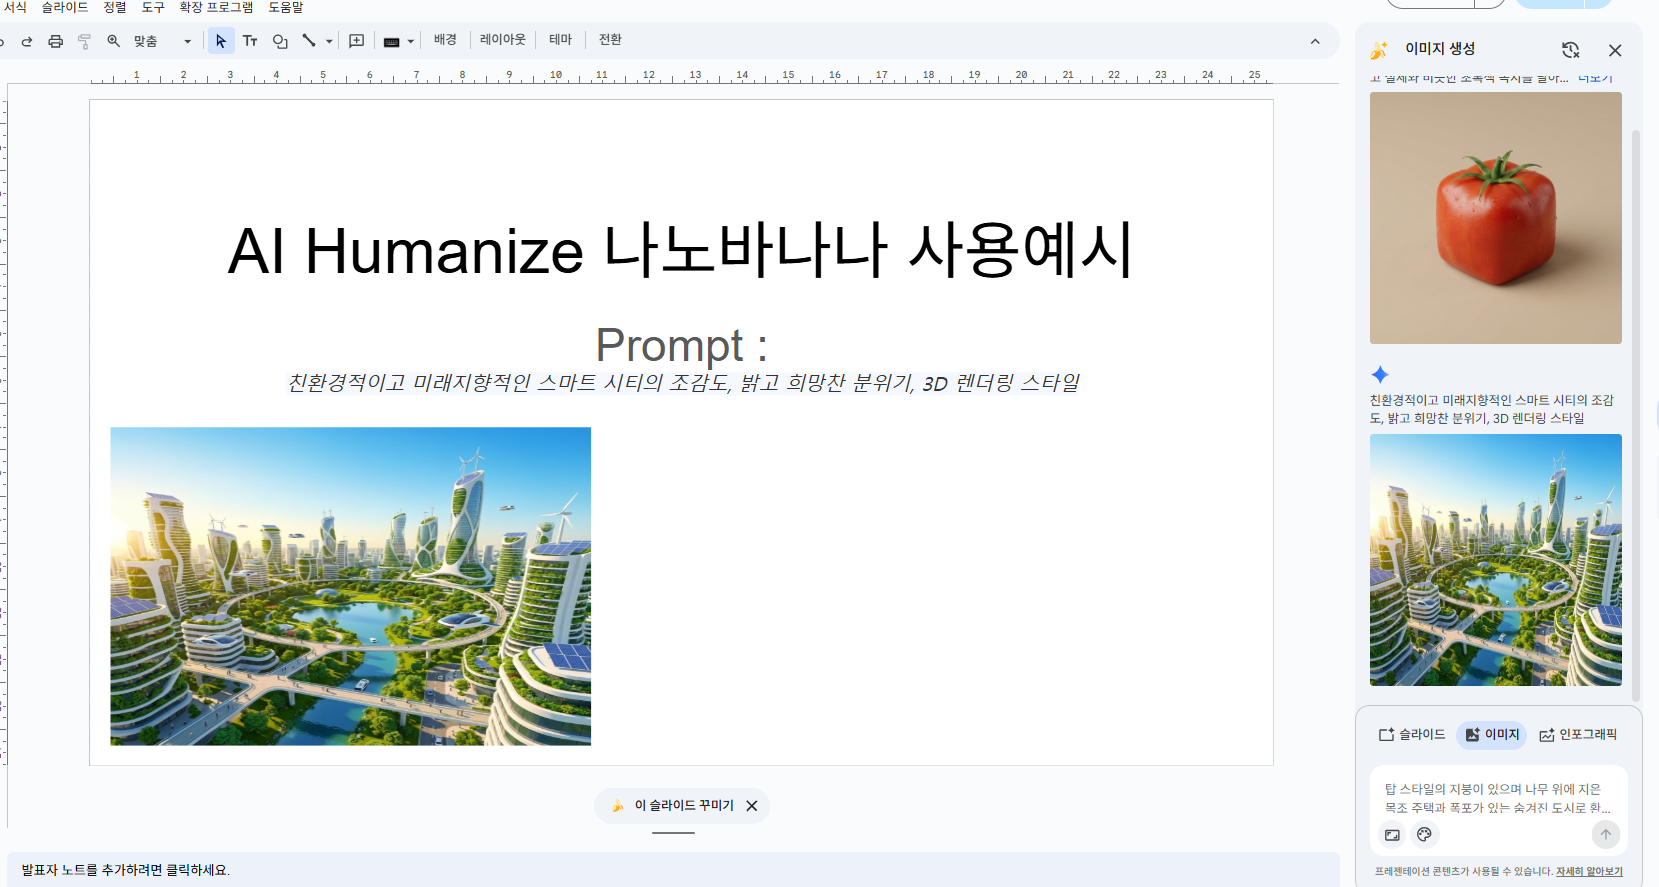Click the zoom magnifier icon
The image size is (1659, 887).
[x=114, y=41]
